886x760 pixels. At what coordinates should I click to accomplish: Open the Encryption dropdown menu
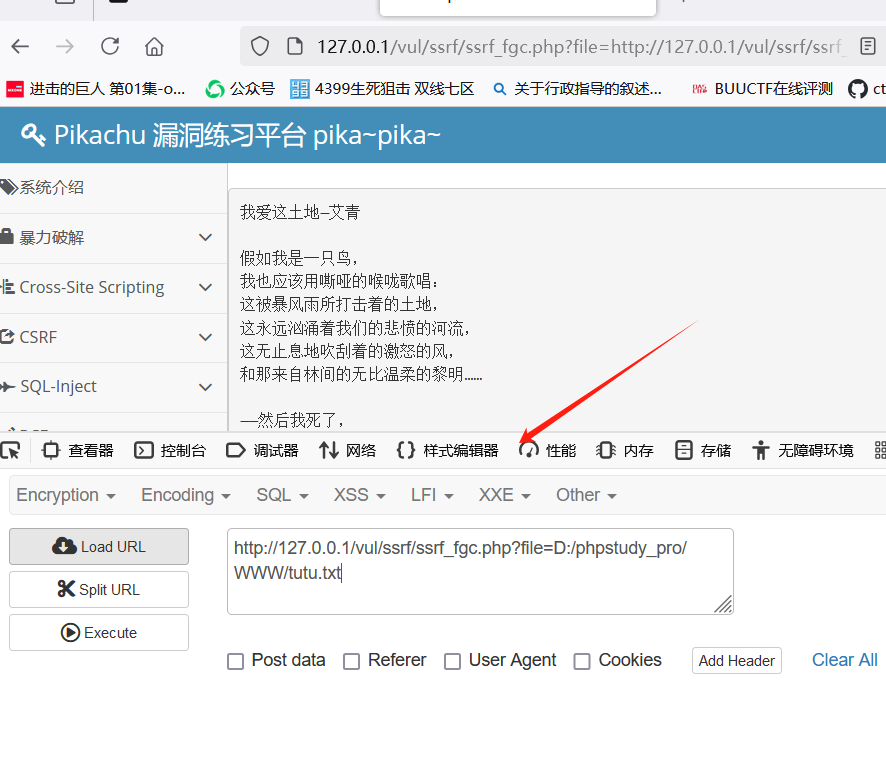[x=66, y=495]
